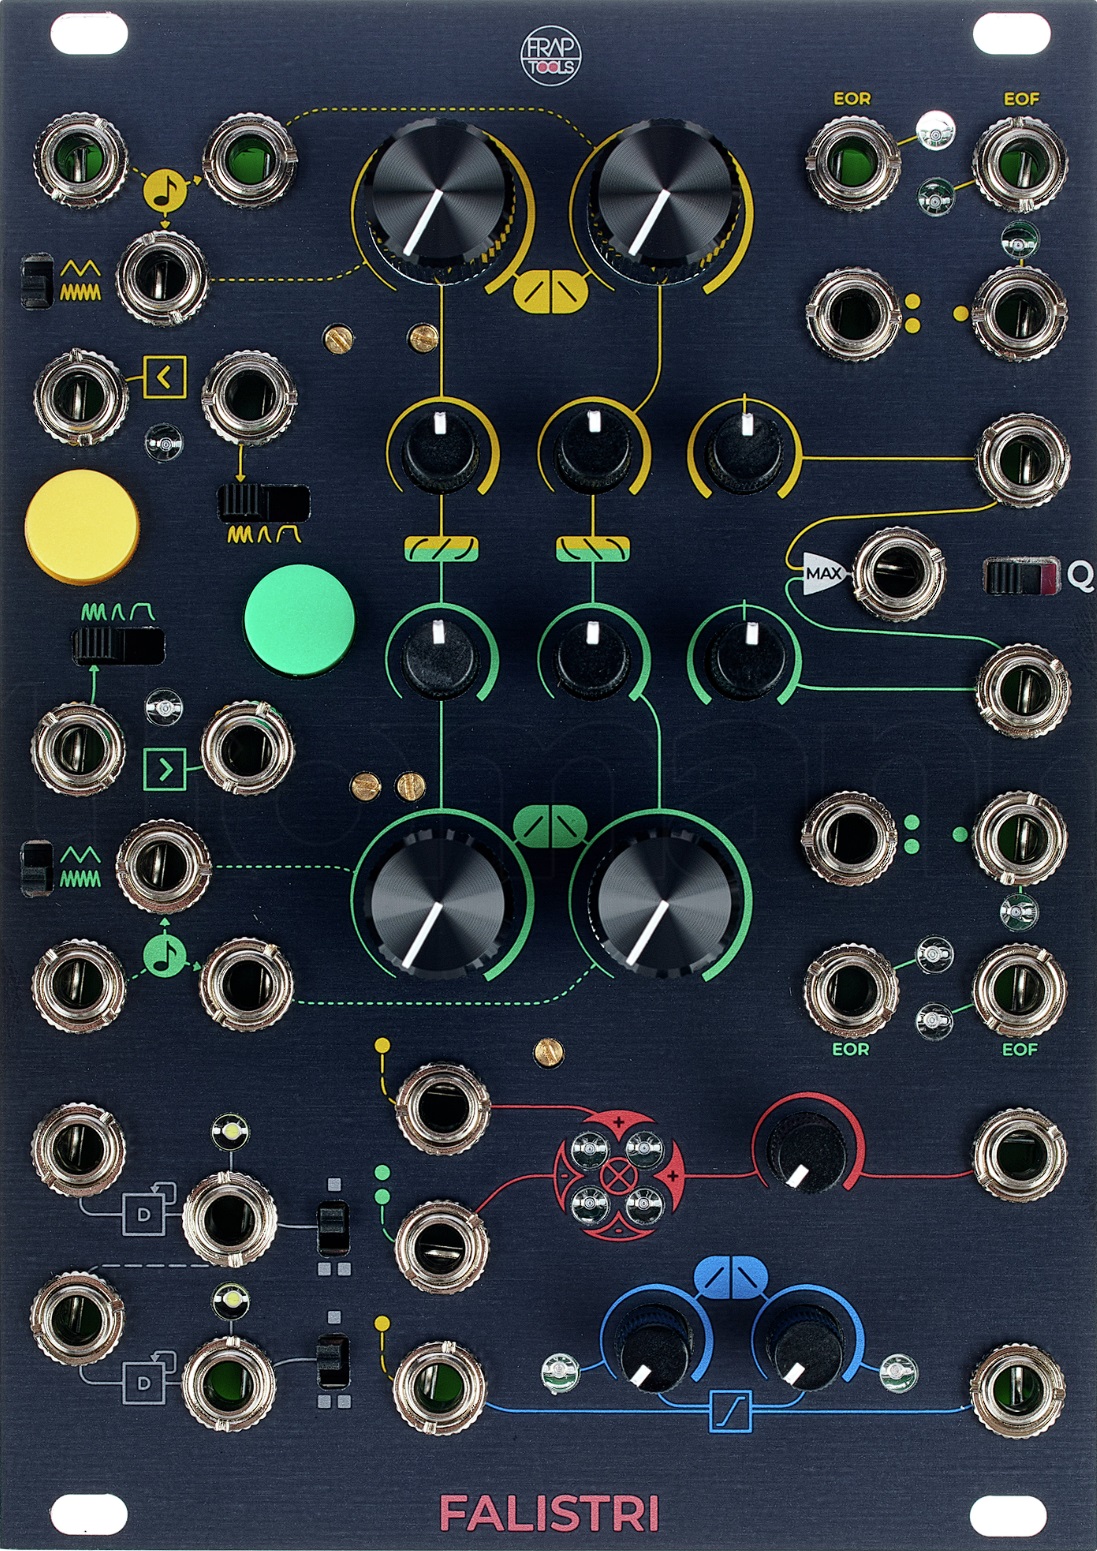Click yellow shape symbols below yellow three-way switch
Image resolution: width=1097 pixels, height=1551 pixels.
point(264,535)
